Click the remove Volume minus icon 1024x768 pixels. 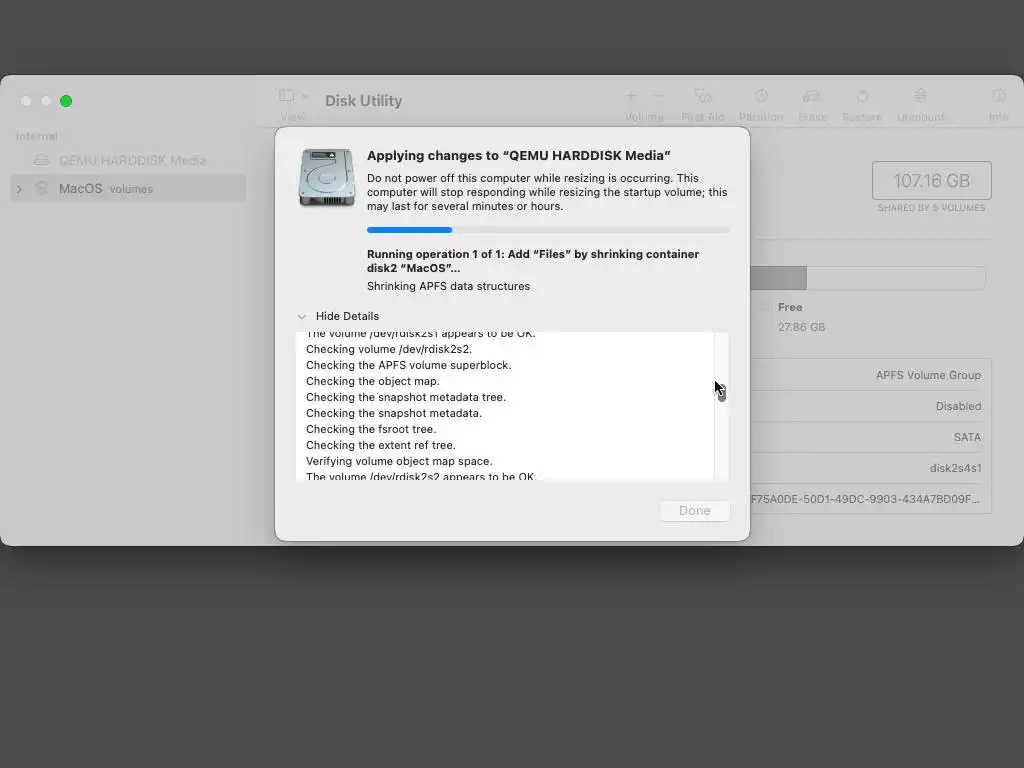[x=658, y=96]
